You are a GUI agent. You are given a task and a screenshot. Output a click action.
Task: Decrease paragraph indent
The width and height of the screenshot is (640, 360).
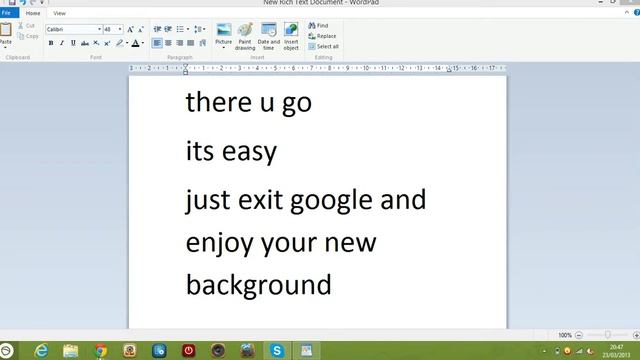pyautogui.click(x=157, y=29)
